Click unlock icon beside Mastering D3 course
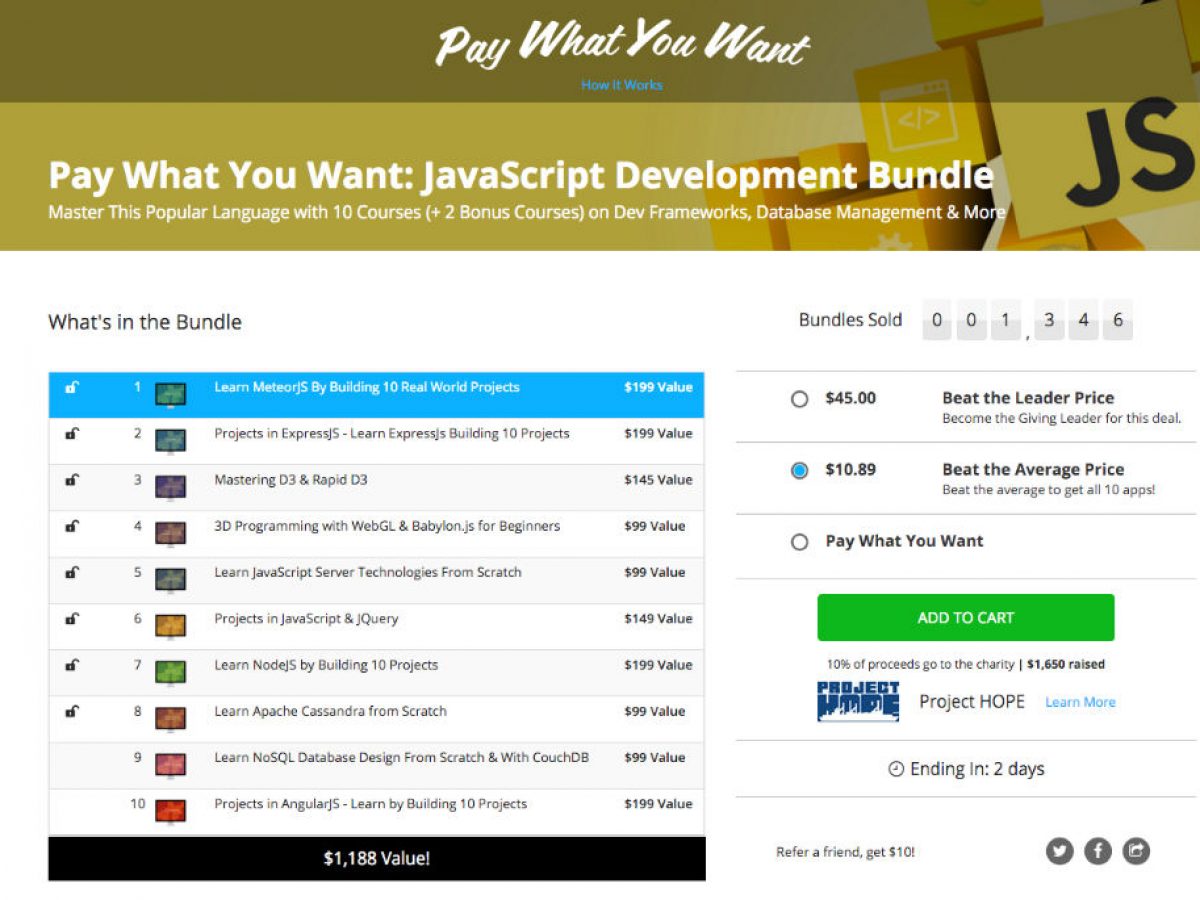Screen dimensions: 1200x900 pyautogui.click(x=72, y=480)
